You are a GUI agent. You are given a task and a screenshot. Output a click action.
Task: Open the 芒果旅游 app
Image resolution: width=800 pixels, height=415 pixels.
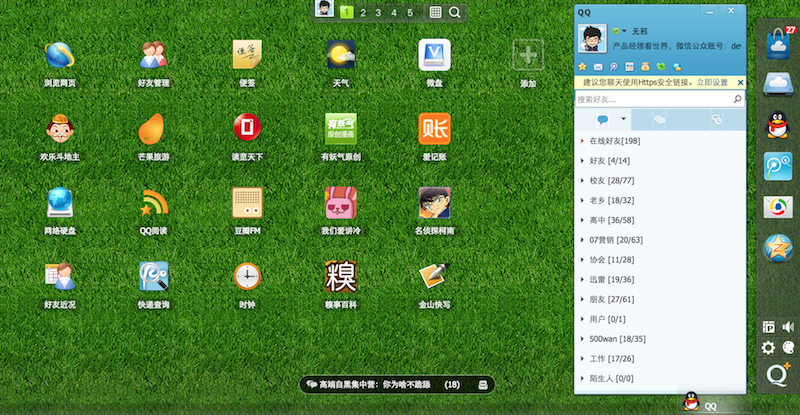click(152, 129)
